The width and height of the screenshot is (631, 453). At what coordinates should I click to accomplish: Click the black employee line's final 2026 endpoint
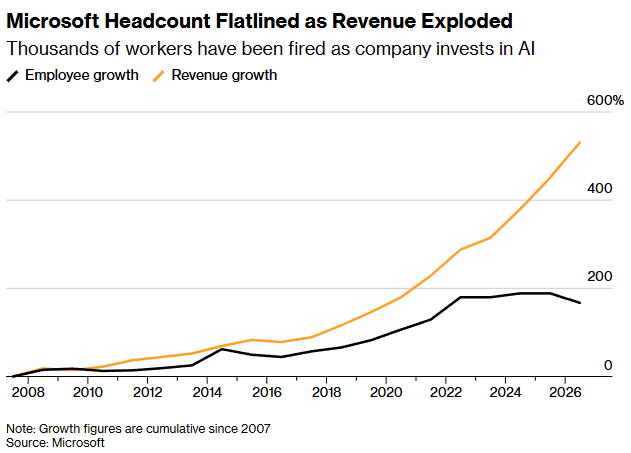click(580, 303)
